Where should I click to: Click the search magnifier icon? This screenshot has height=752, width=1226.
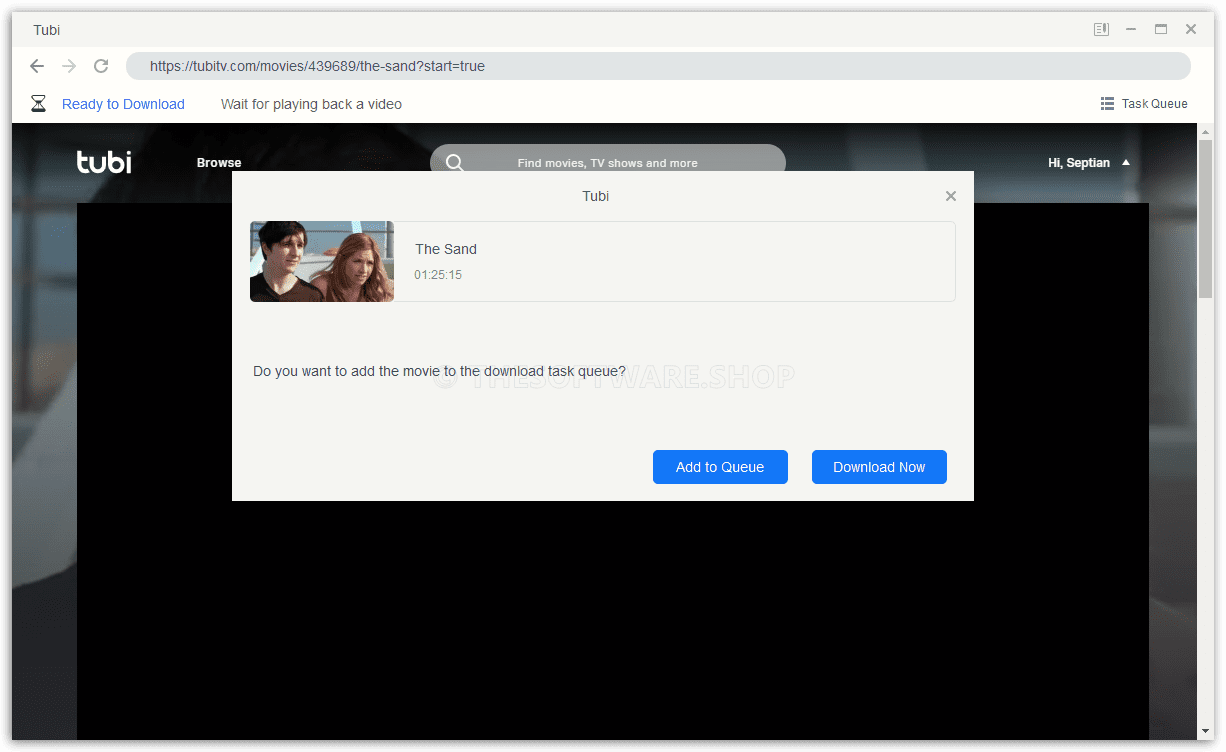coord(455,162)
